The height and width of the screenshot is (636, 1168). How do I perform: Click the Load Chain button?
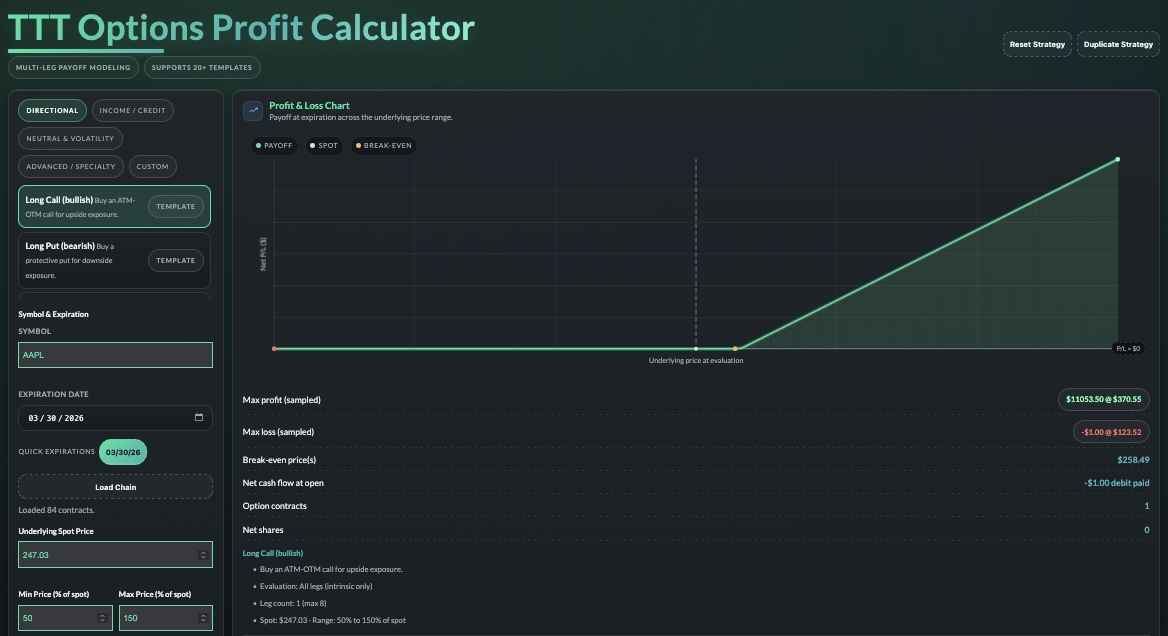pyautogui.click(x=115, y=487)
